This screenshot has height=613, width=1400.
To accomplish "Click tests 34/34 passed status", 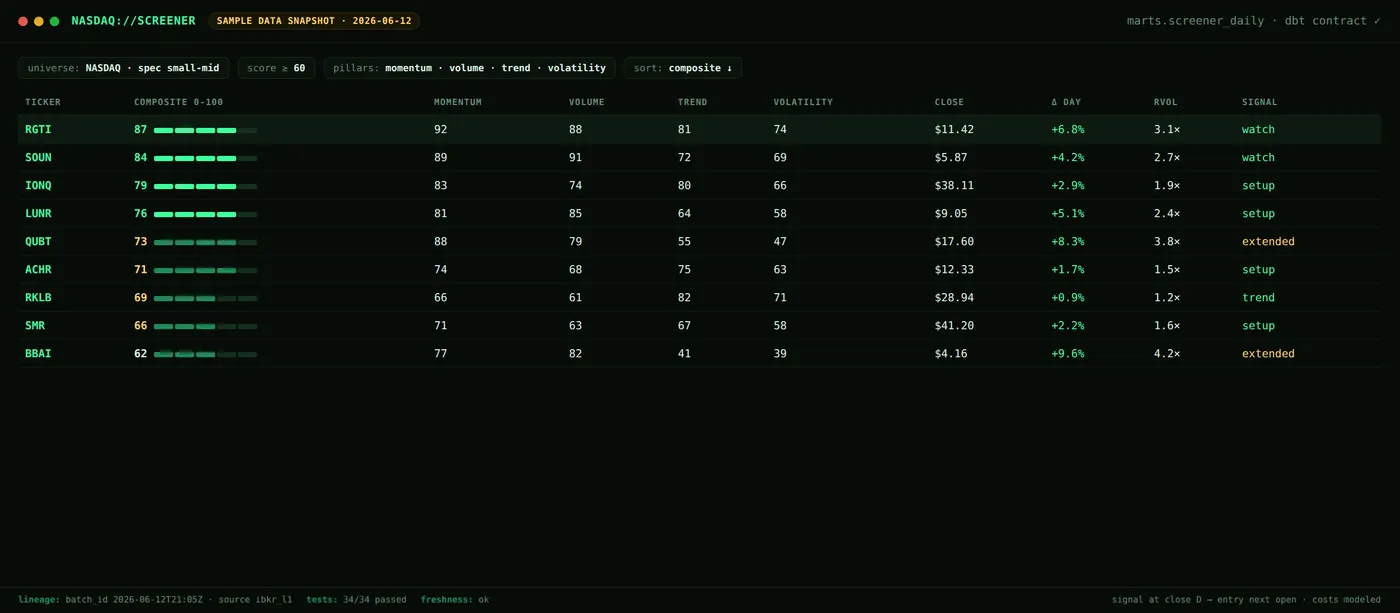I will tap(356, 600).
